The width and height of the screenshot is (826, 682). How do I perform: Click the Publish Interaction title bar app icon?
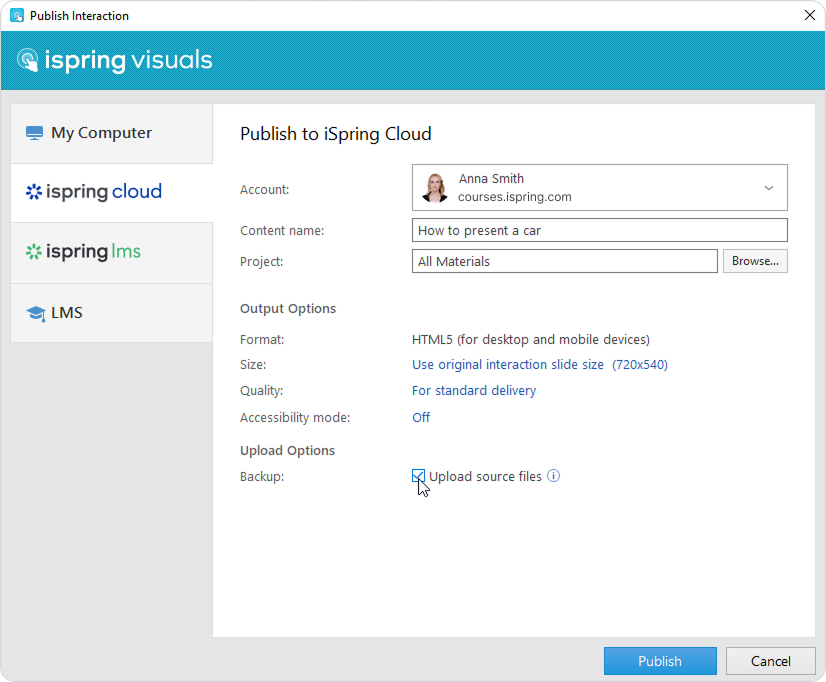tap(16, 16)
